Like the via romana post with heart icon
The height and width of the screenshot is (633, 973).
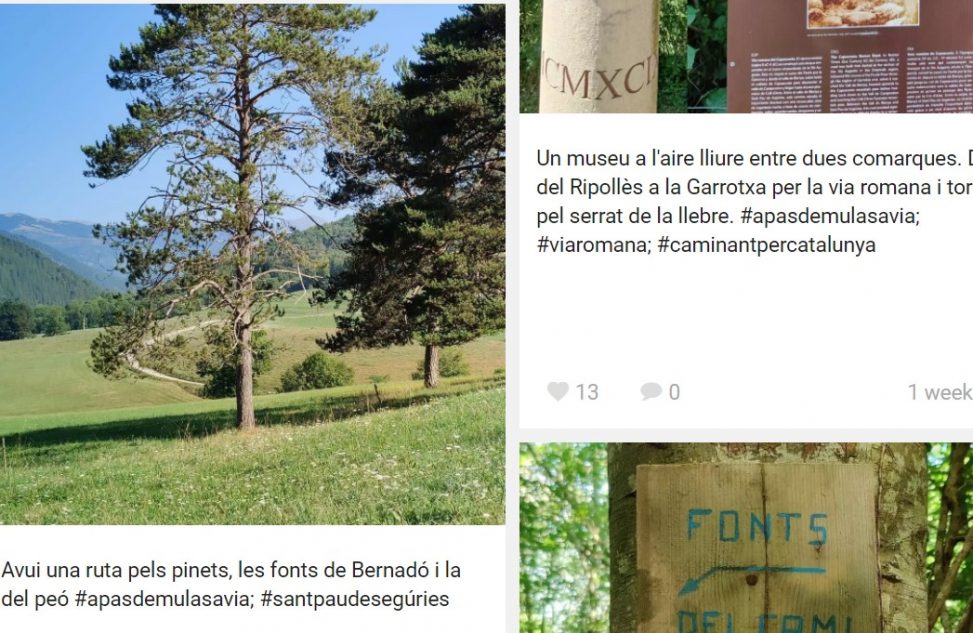coord(557,392)
